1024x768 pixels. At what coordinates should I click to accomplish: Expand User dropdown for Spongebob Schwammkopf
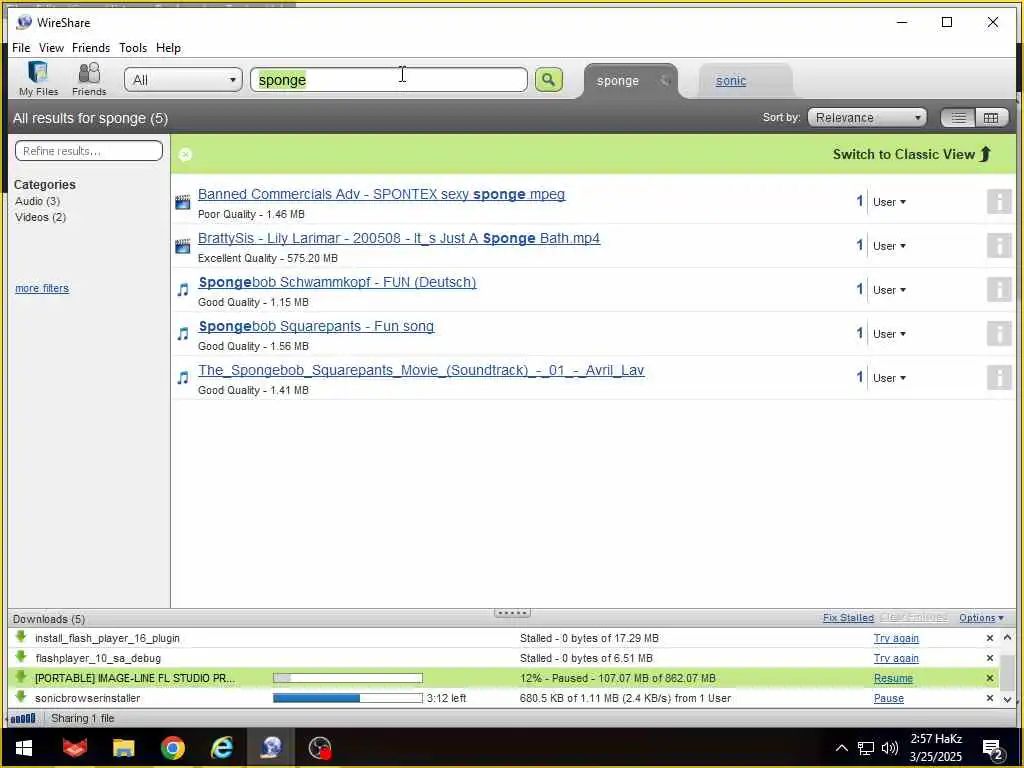889,289
